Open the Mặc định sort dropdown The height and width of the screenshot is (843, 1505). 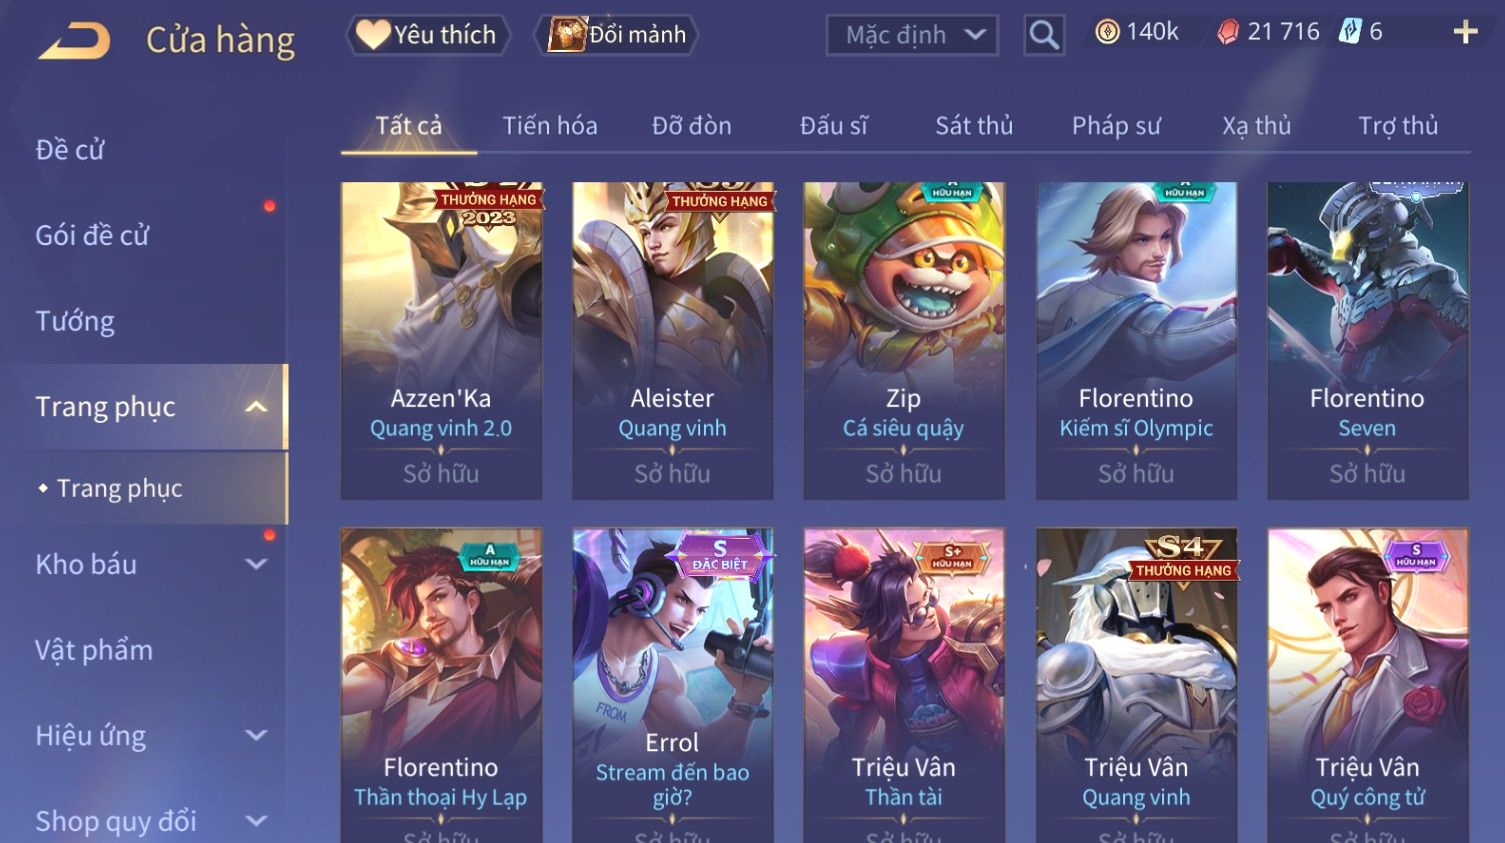tap(912, 35)
